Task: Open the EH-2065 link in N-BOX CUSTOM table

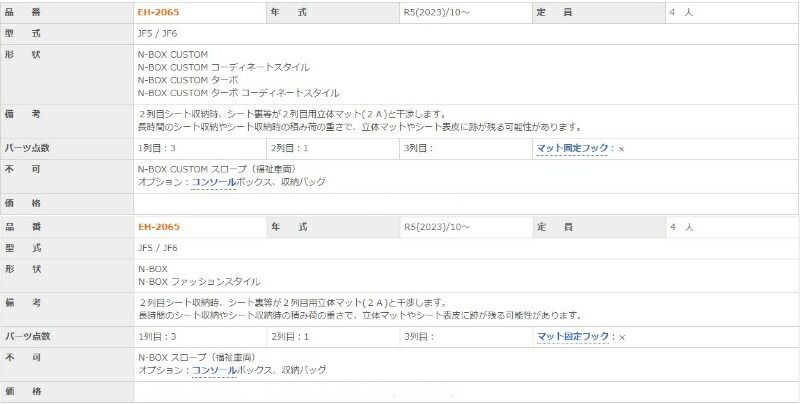Action: point(159,12)
